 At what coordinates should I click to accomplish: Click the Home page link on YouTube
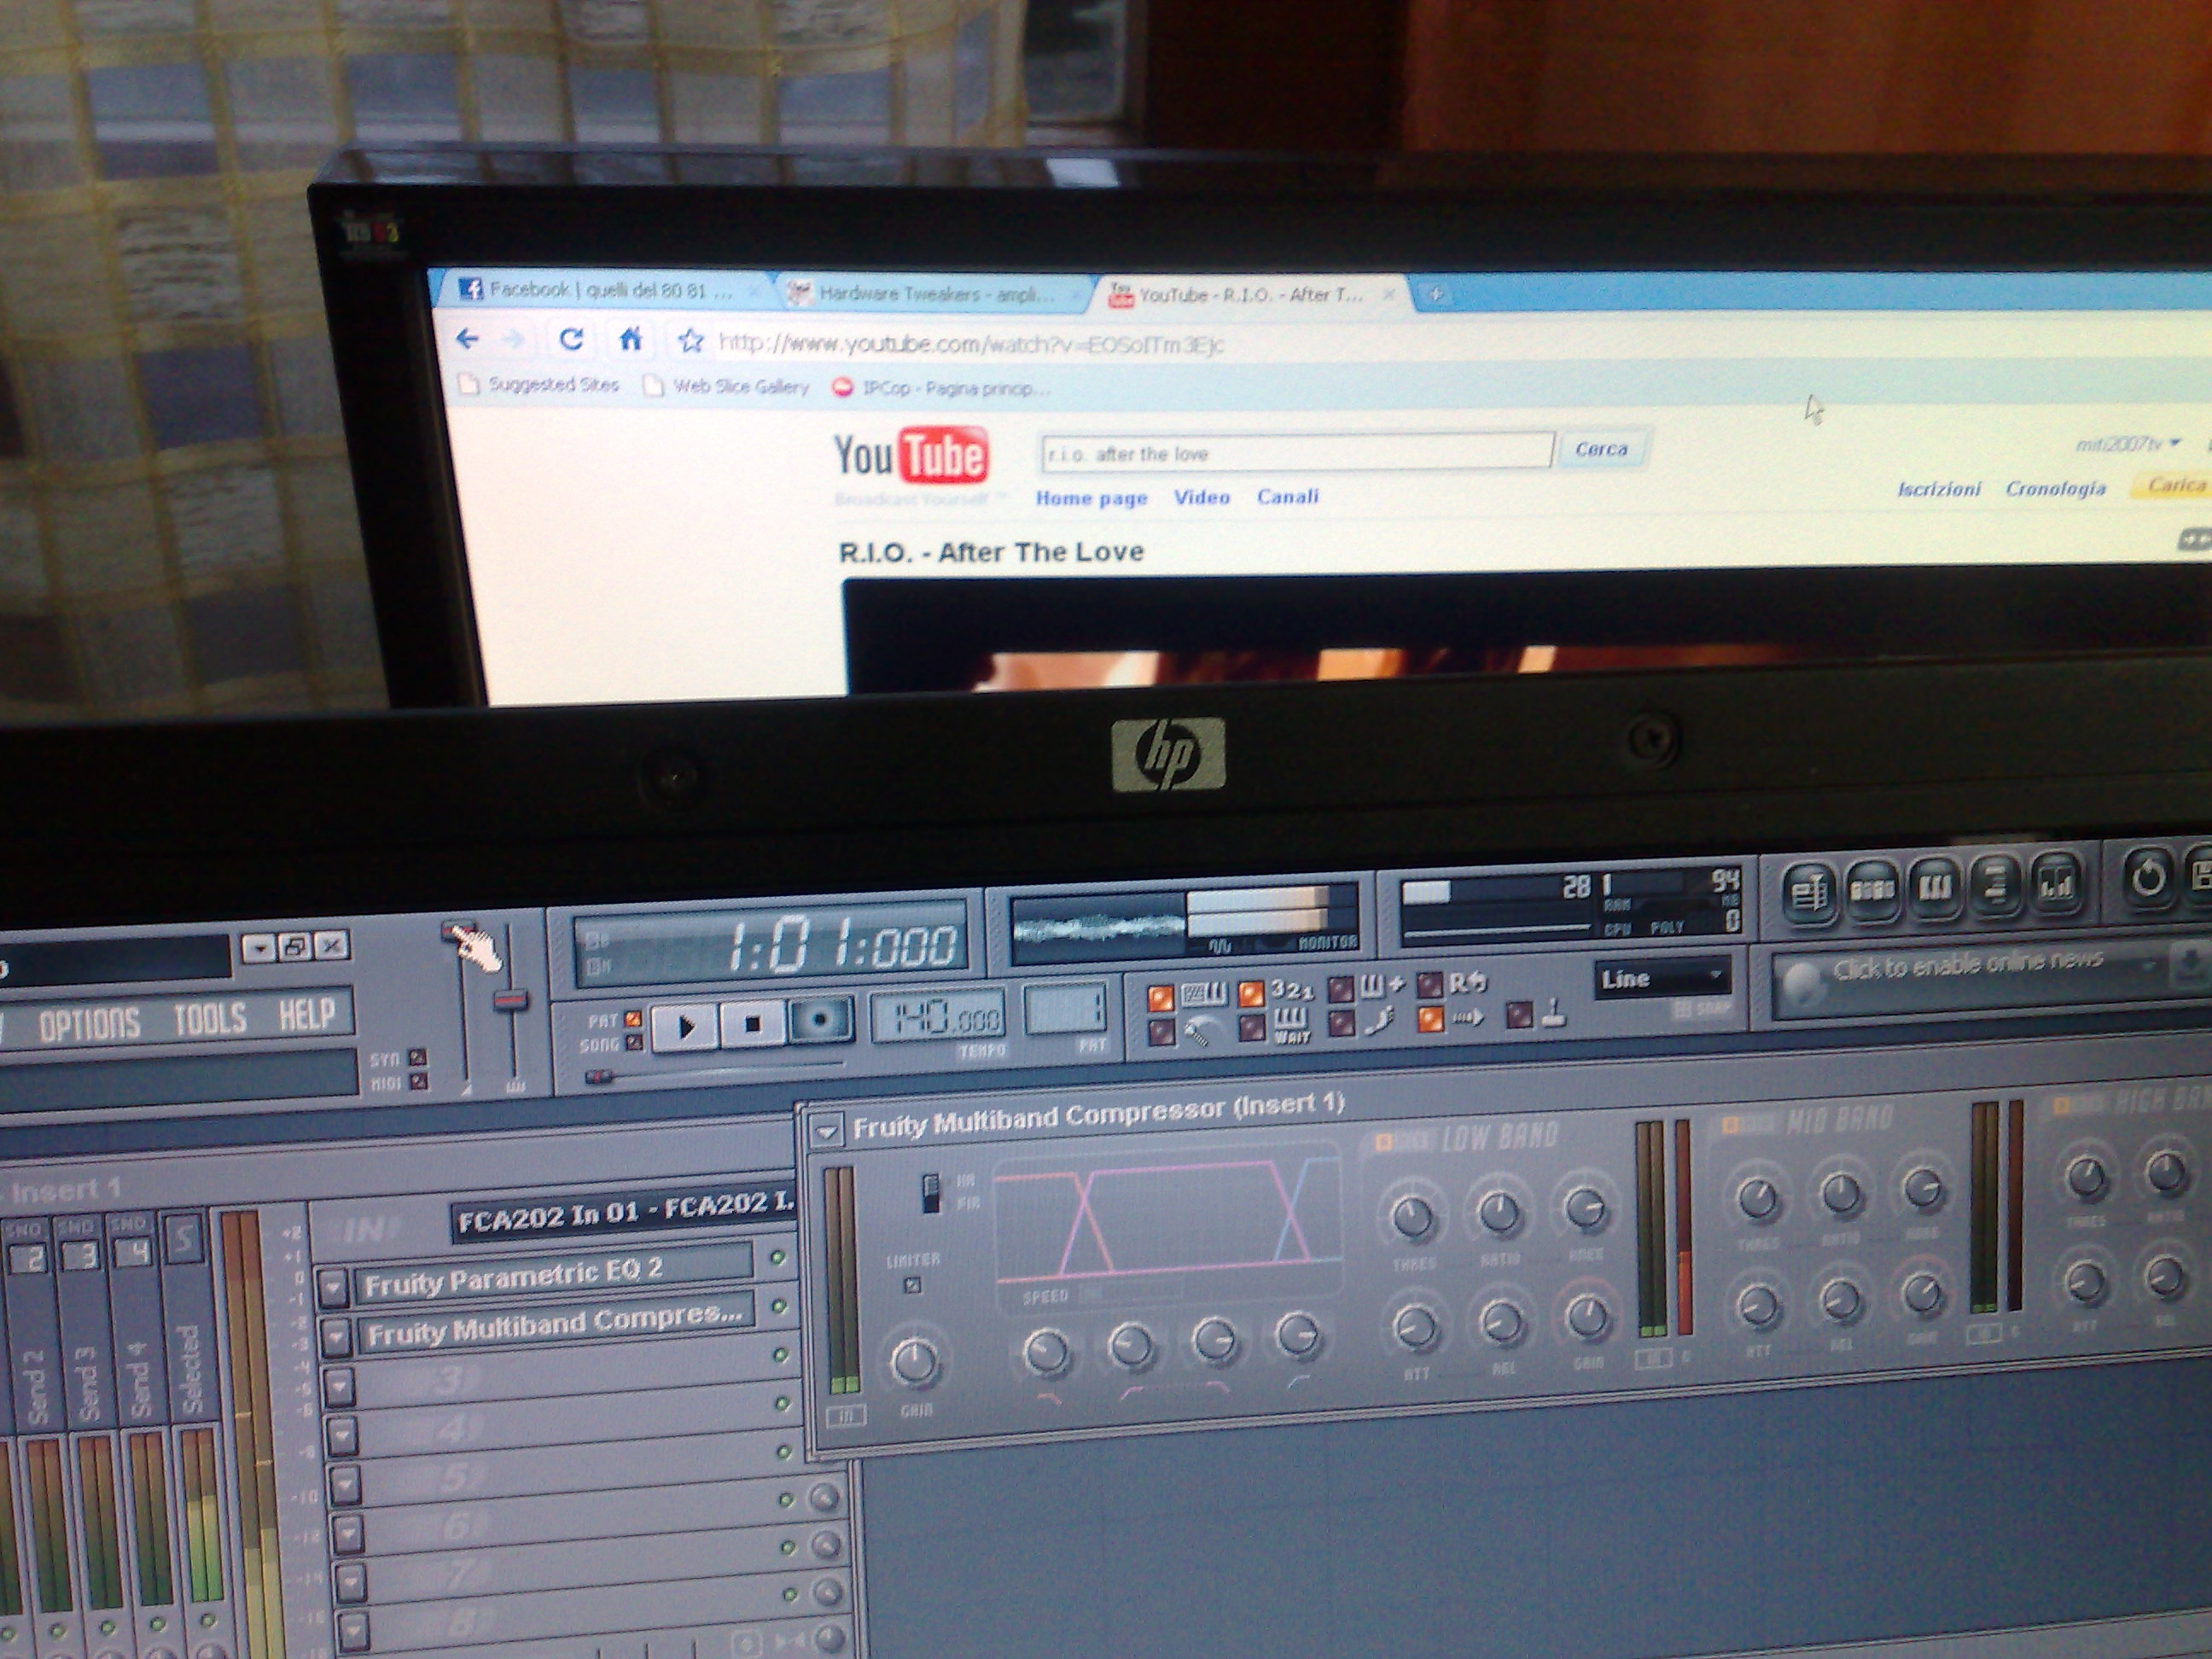(1091, 498)
